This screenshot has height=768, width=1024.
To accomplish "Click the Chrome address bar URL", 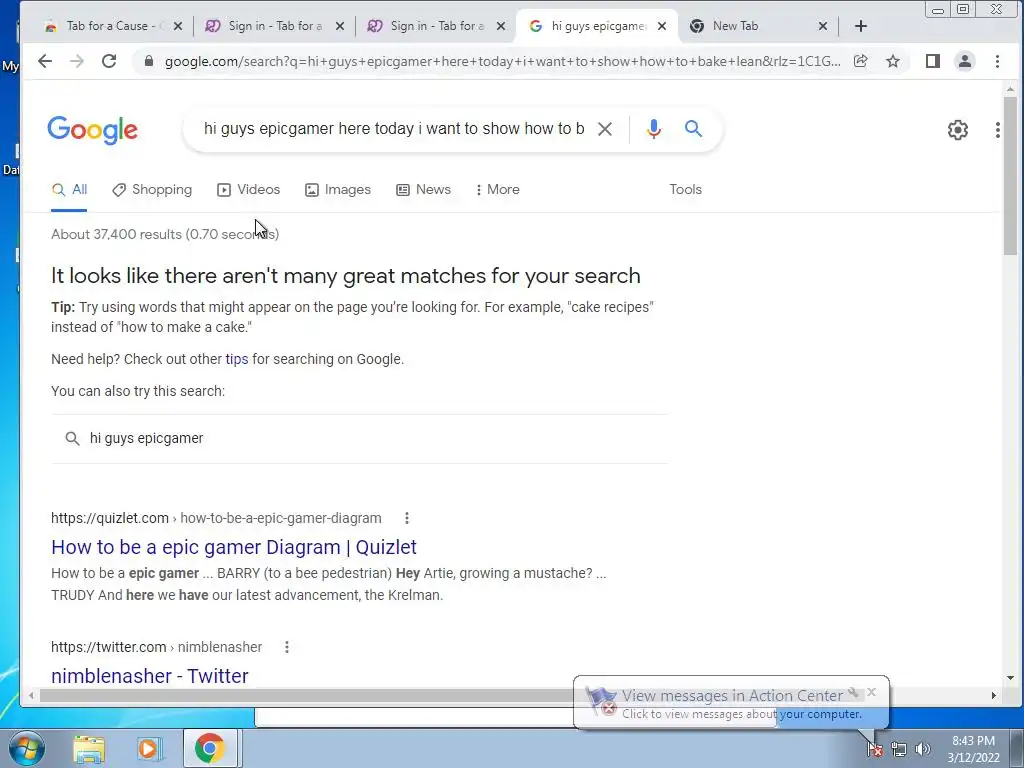I will click(x=502, y=61).
